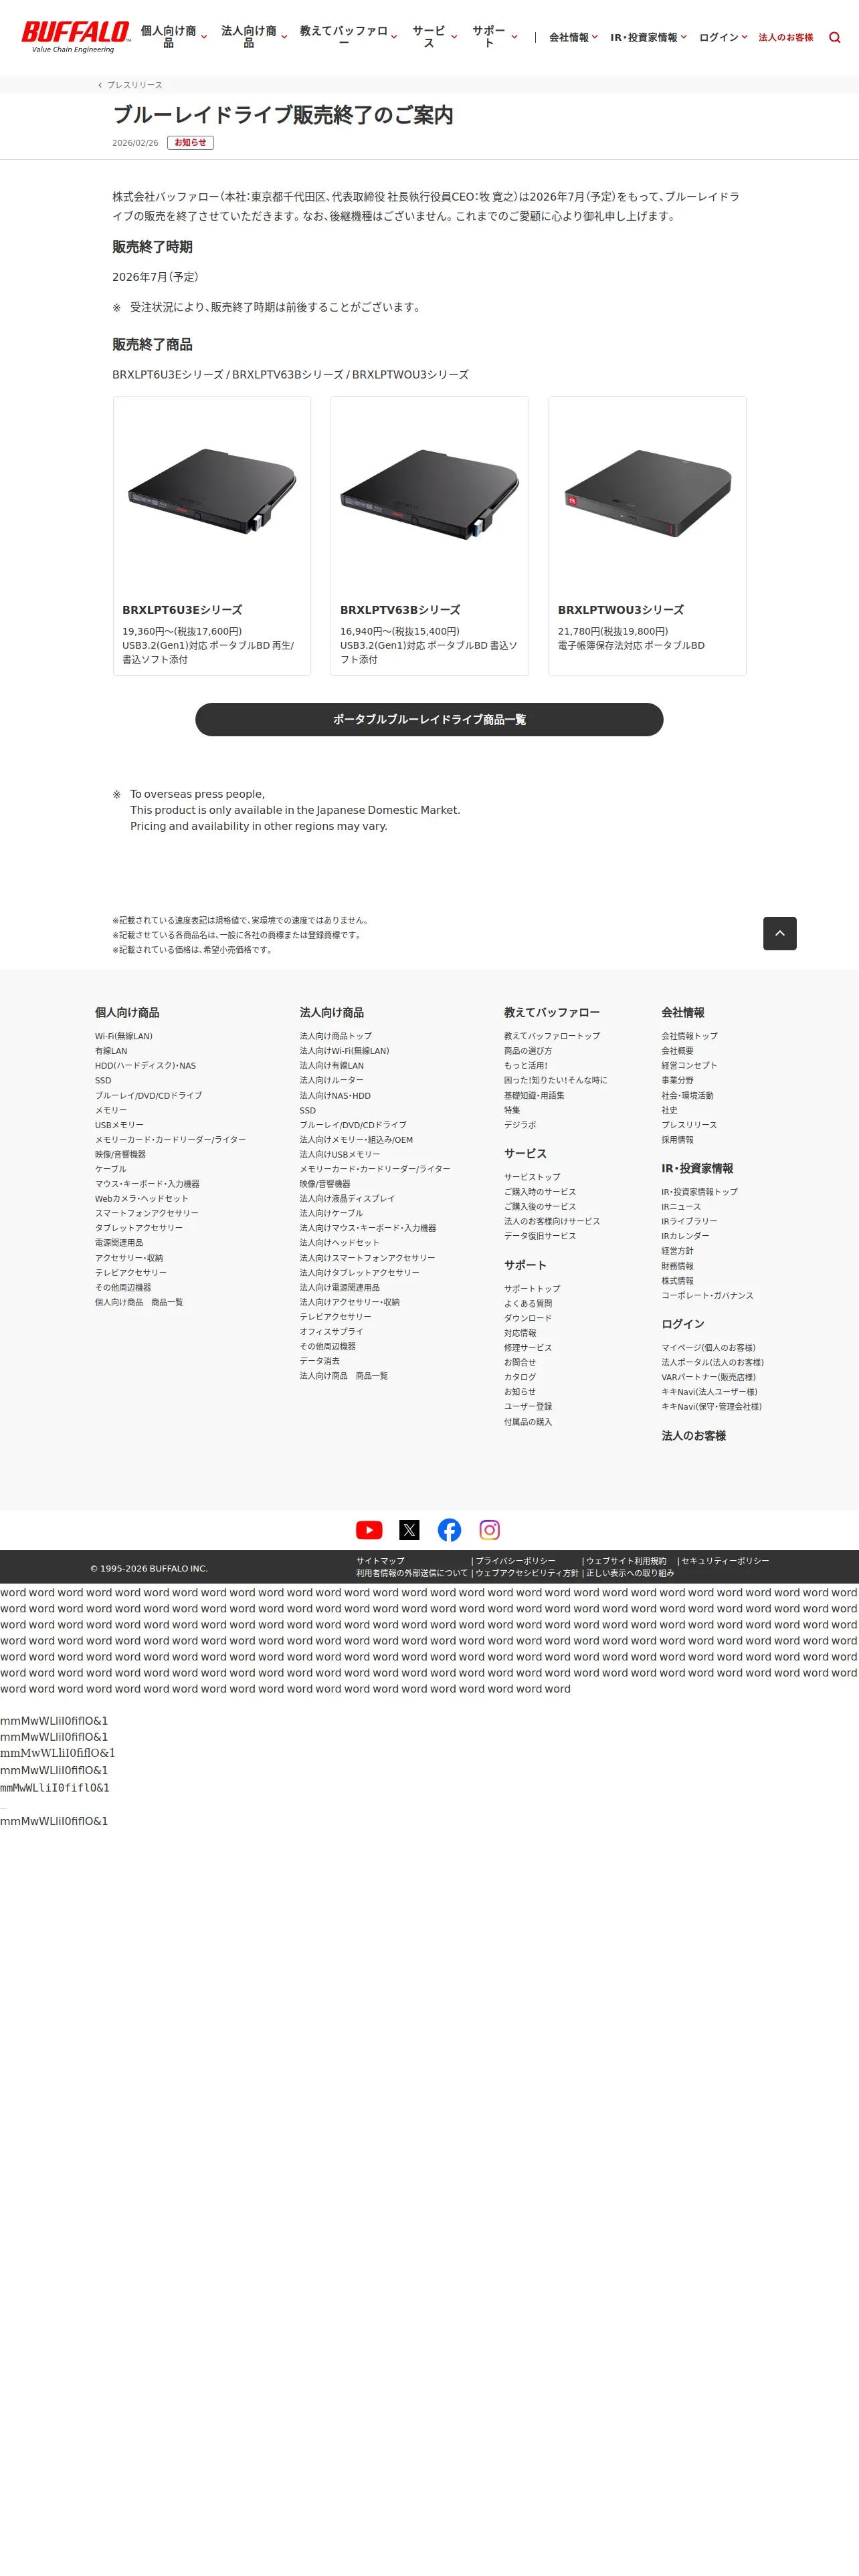Open footer link 法人向け液晶ディスプレイ
This screenshot has width=859, height=2576.
pyautogui.click(x=347, y=1198)
